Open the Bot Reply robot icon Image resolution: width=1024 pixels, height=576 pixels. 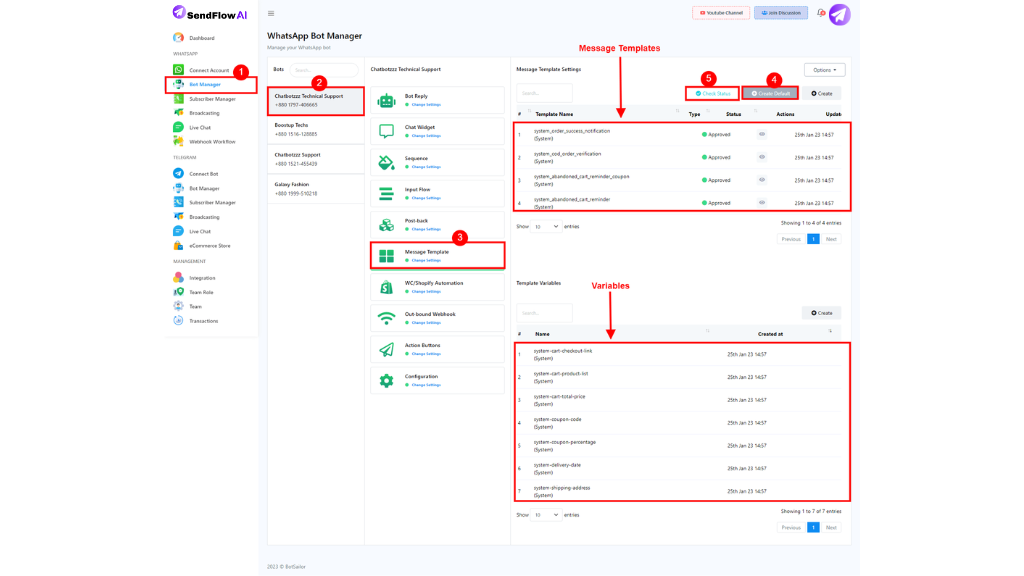[x=387, y=101]
